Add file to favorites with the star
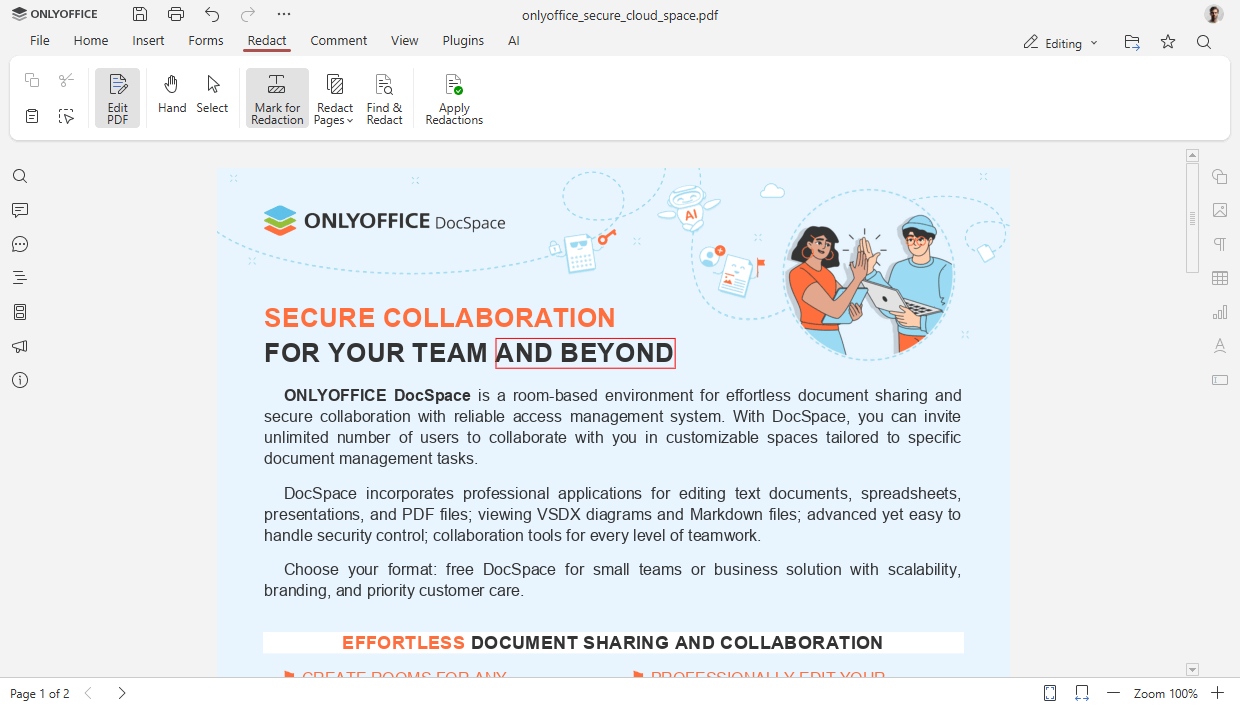 (1167, 43)
